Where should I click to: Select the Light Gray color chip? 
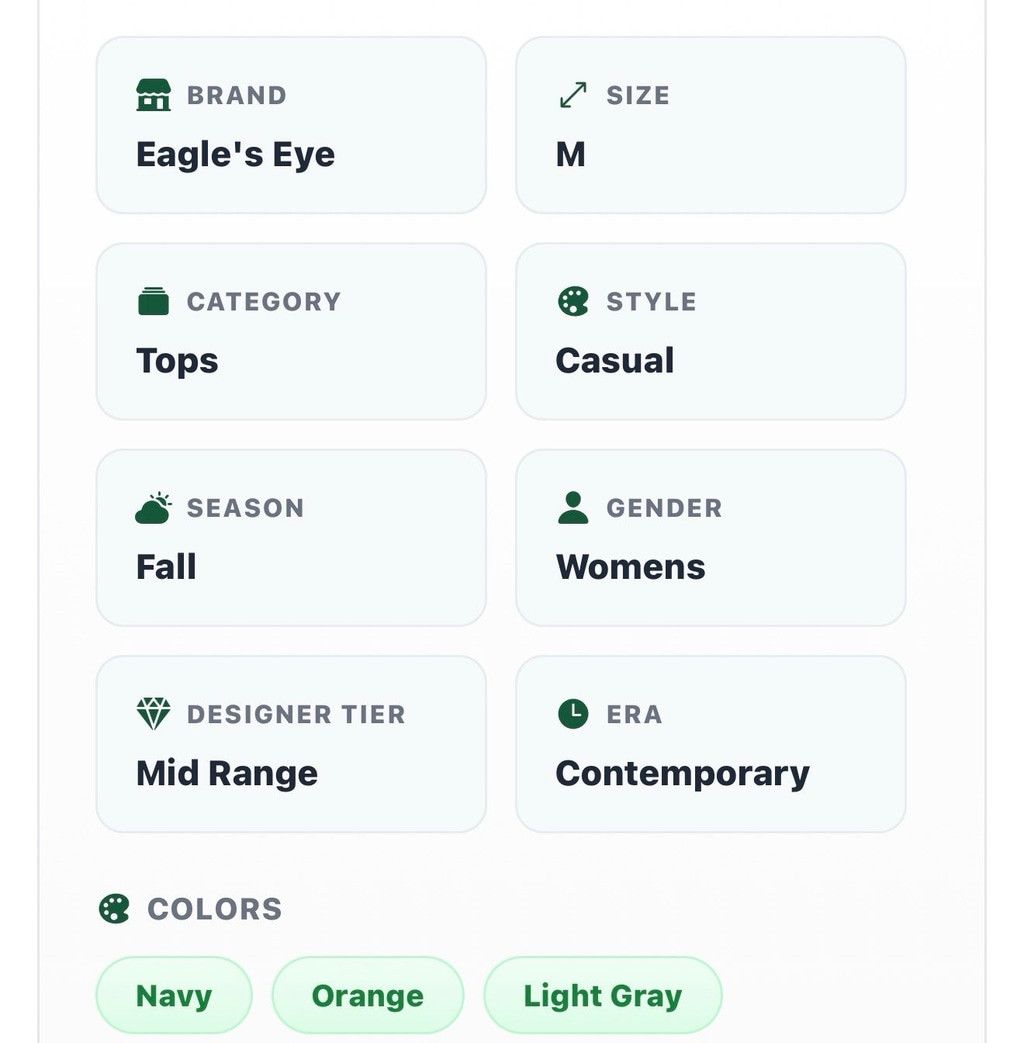click(603, 996)
